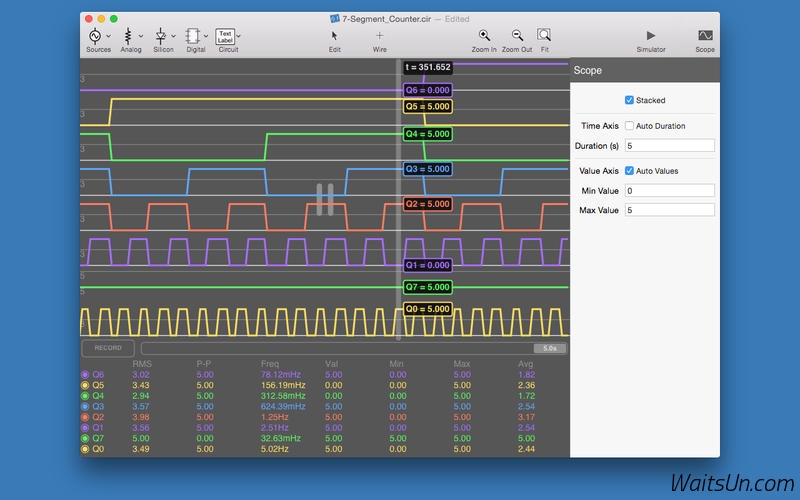Viewport: 800px width, 500px height.
Task: Click the Freq column header
Action: click(x=270, y=364)
